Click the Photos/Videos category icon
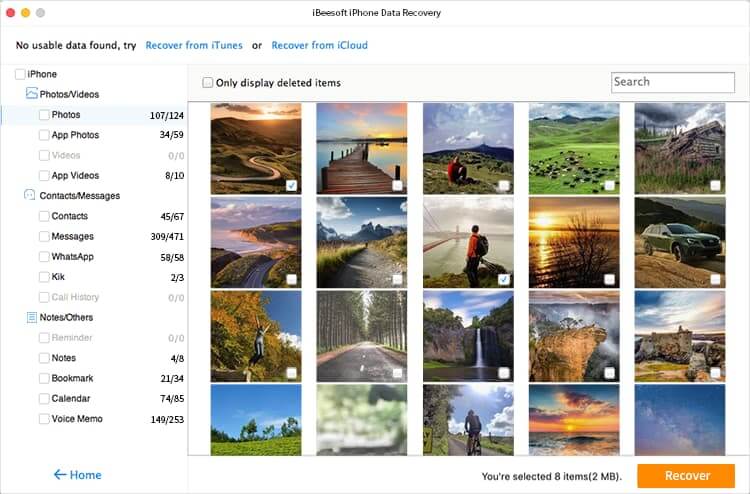750x494 pixels. (31, 94)
